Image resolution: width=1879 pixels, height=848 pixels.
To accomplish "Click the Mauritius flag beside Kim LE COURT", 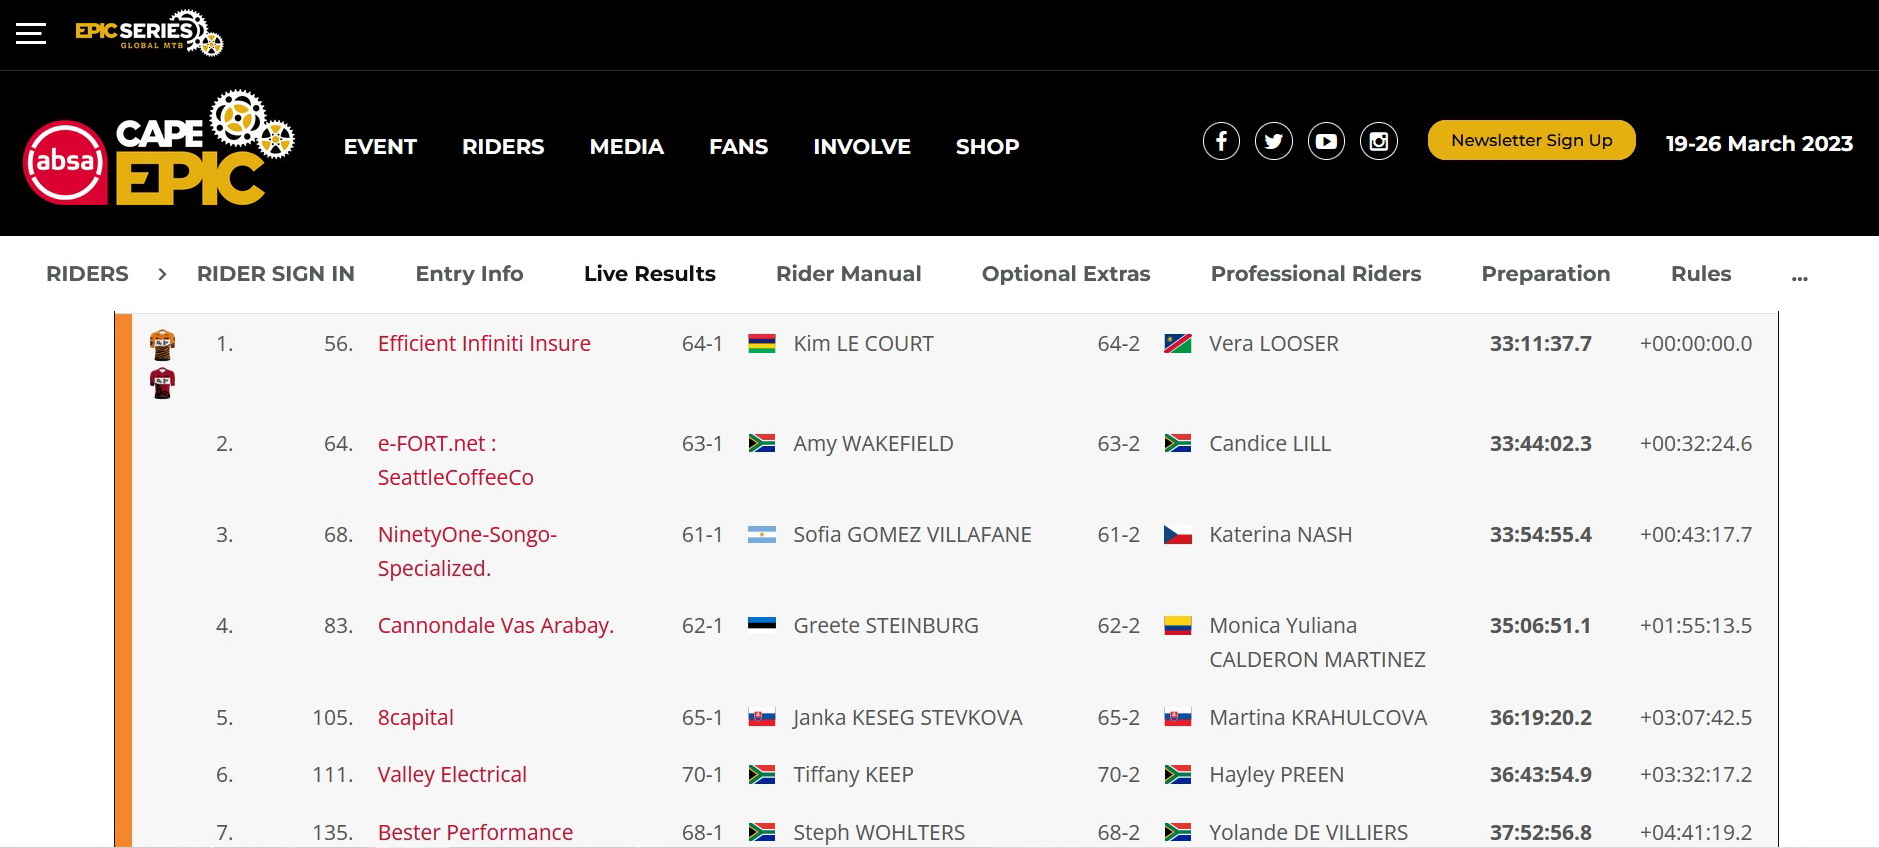I will tap(762, 344).
